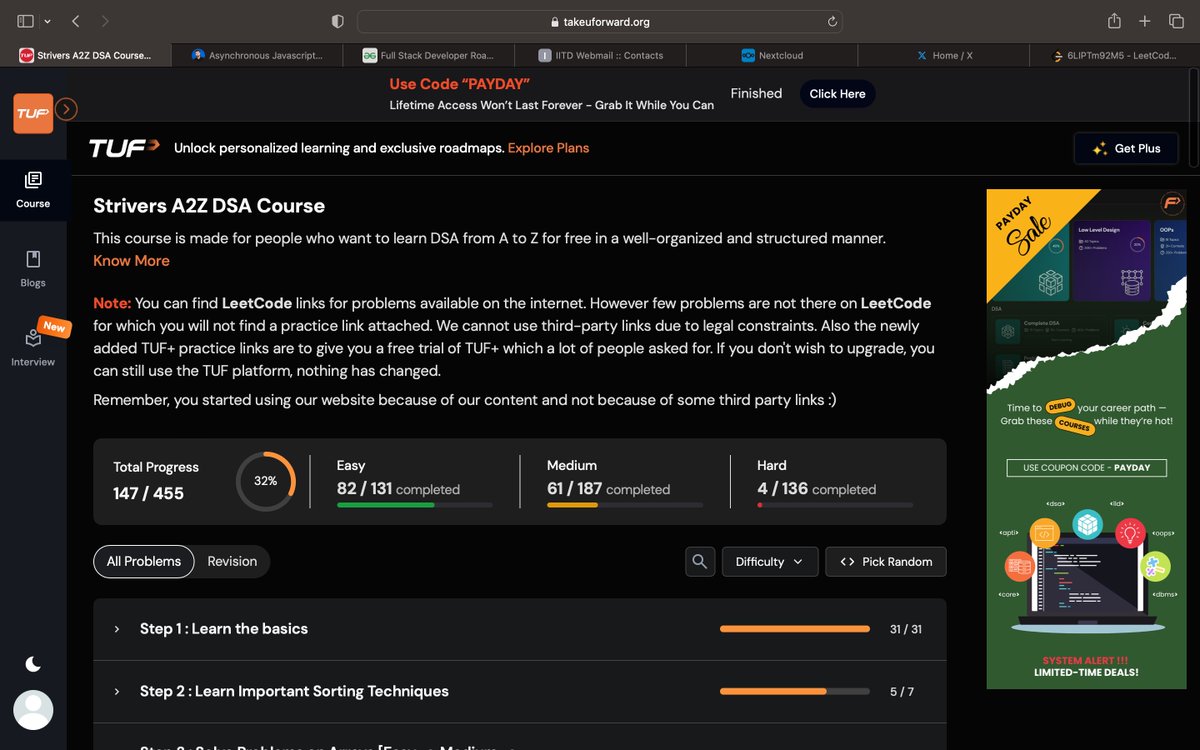Select the All Problems tab
Screen dimensions: 1200x750
pyautogui.click(x=144, y=561)
